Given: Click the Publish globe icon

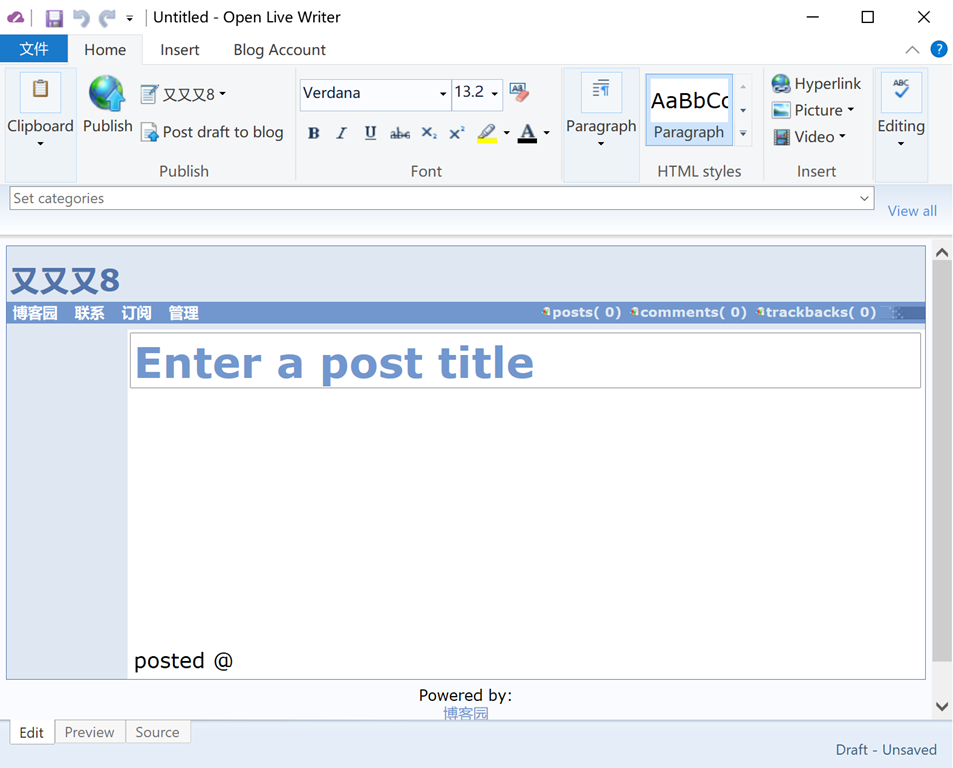Looking at the screenshot, I should coord(107,94).
